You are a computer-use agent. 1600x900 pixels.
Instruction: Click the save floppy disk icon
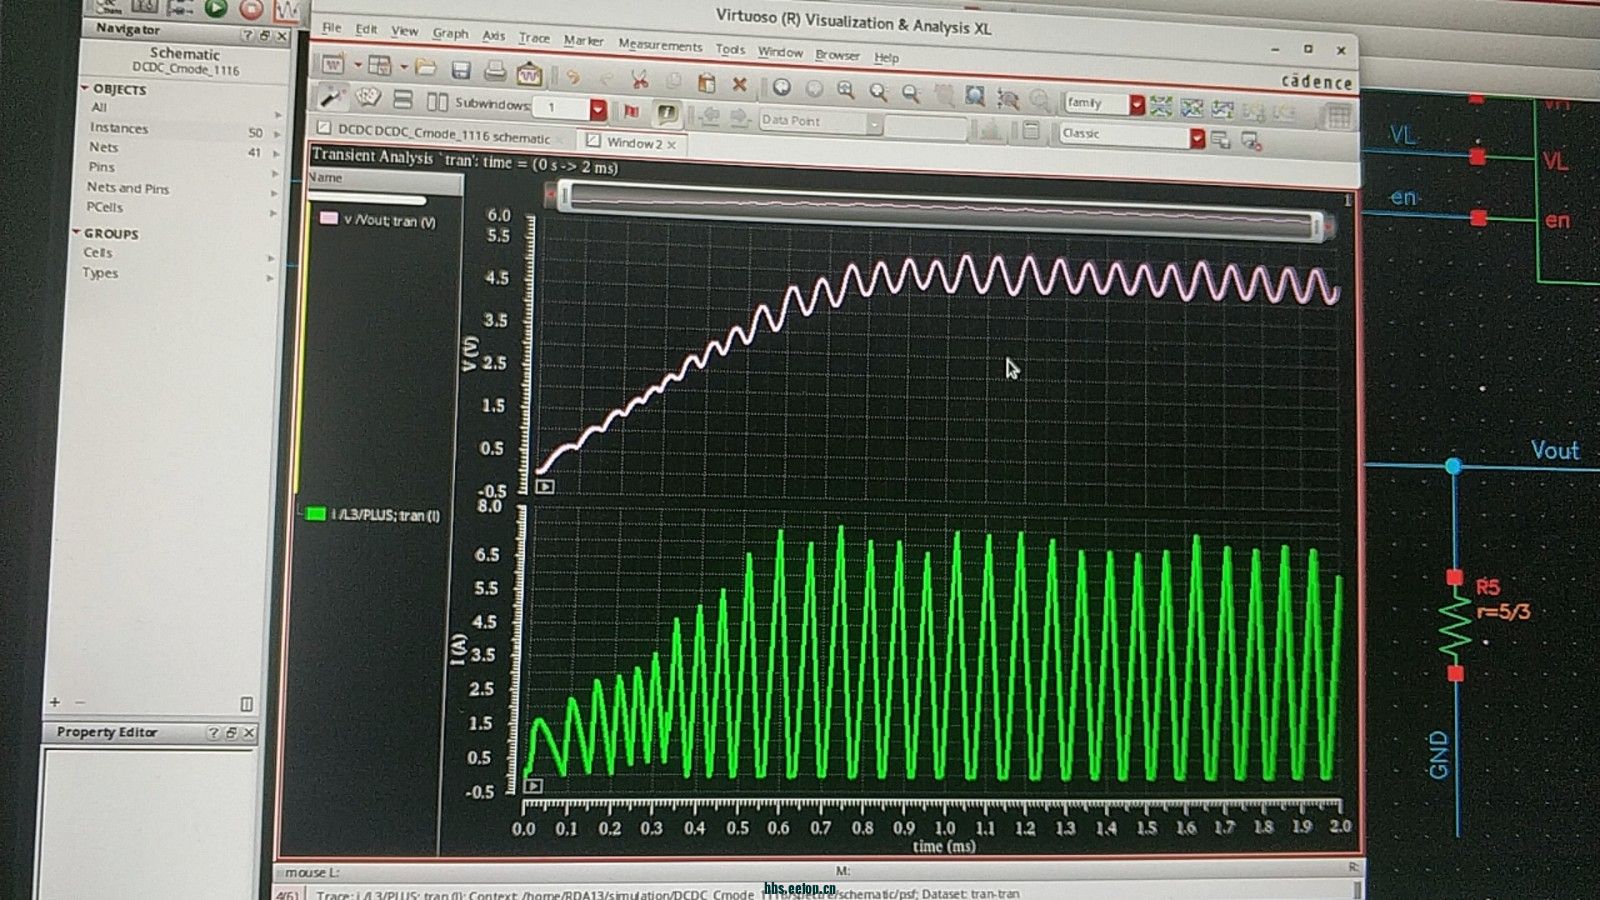coord(460,70)
